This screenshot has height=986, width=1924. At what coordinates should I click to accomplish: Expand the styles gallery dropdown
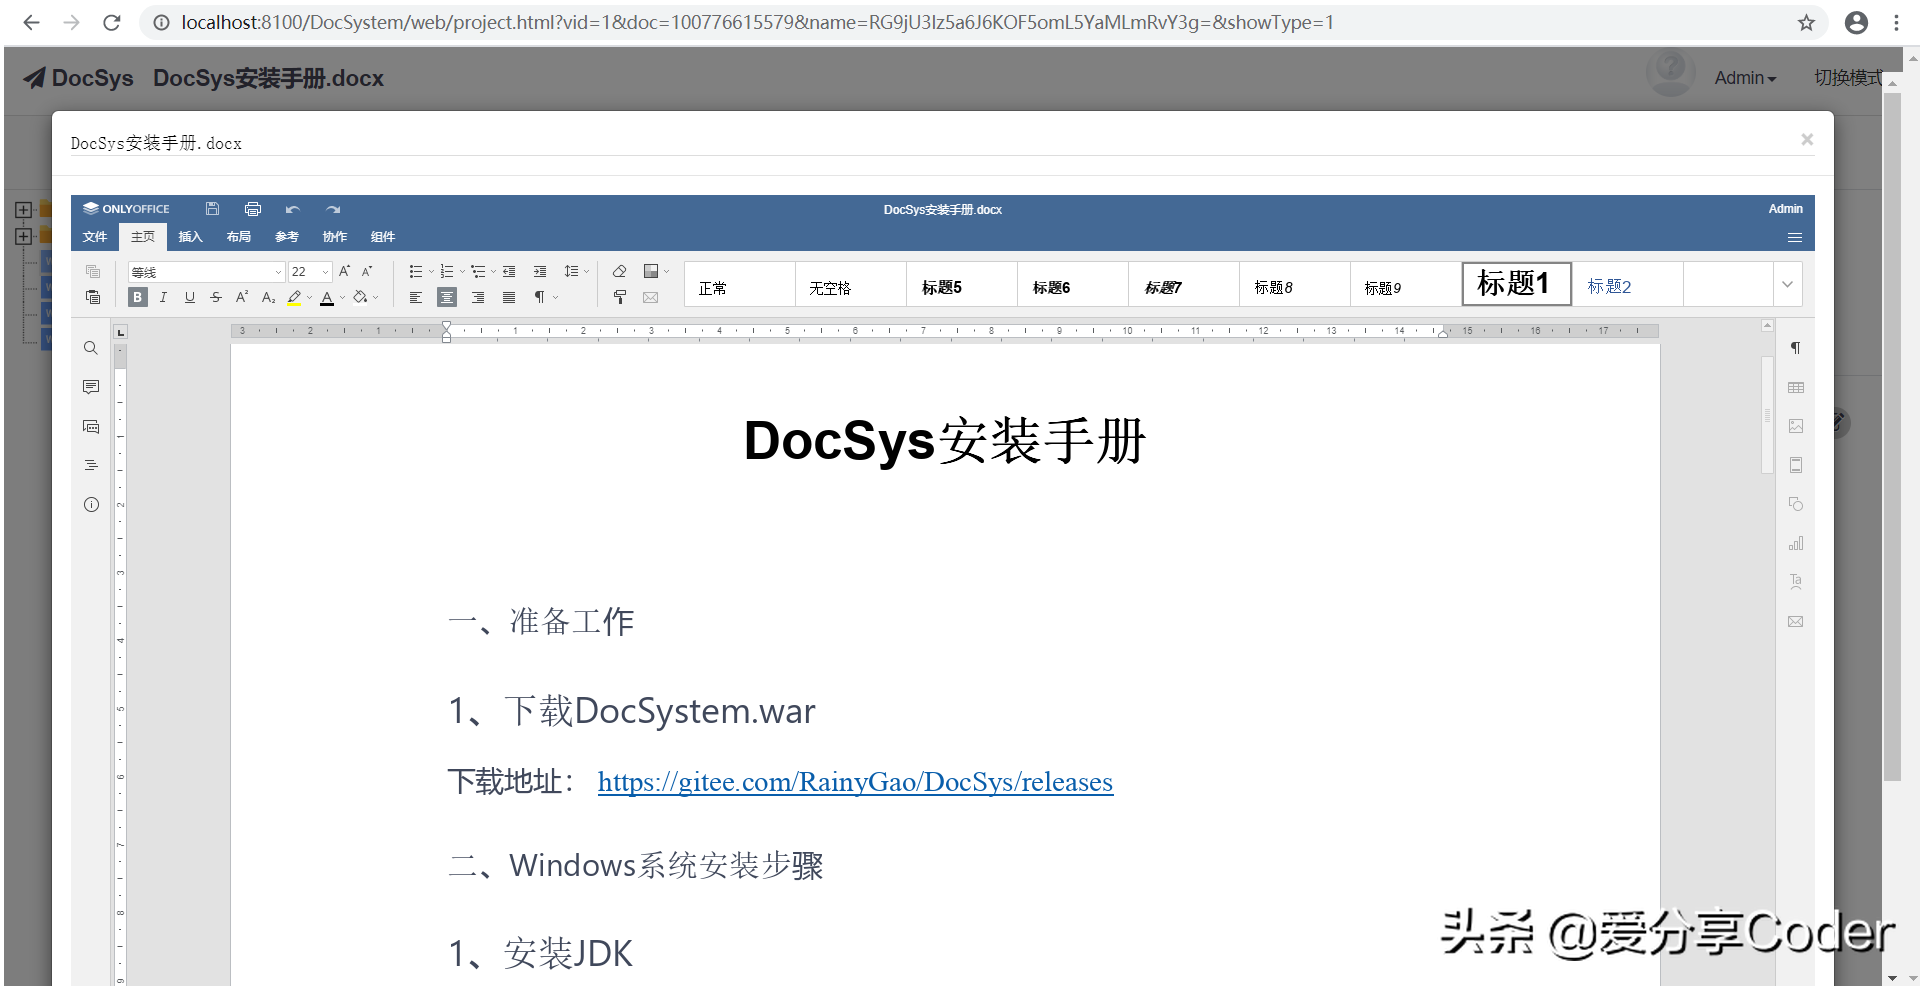click(1787, 284)
